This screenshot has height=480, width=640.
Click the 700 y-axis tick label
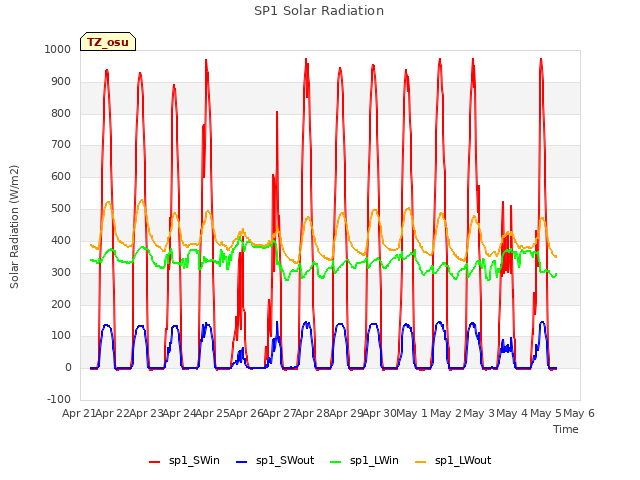tap(61, 144)
